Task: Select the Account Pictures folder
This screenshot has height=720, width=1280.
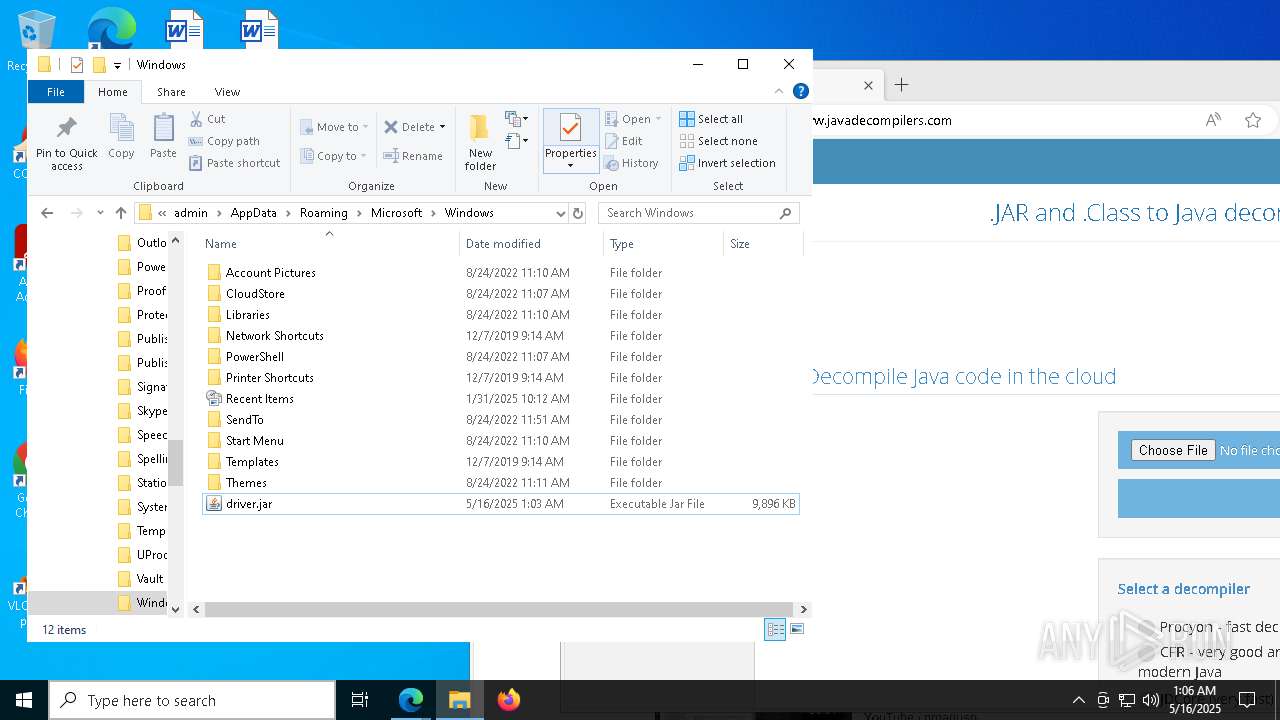Action: pos(500,273)
